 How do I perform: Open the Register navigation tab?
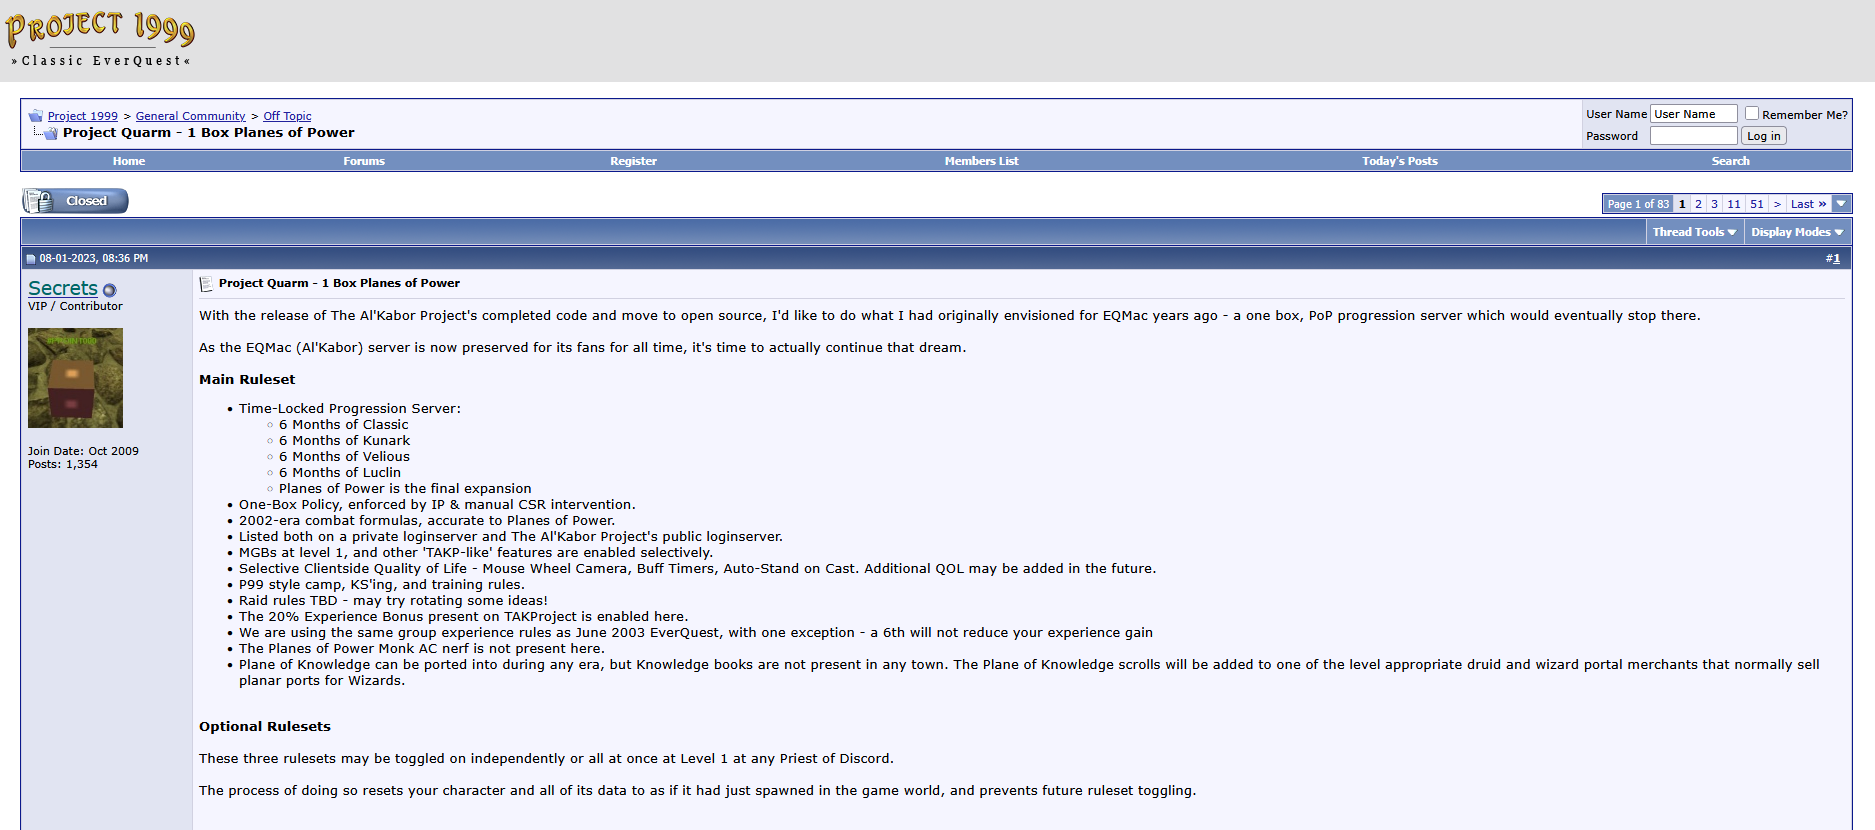pyautogui.click(x=634, y=161)
